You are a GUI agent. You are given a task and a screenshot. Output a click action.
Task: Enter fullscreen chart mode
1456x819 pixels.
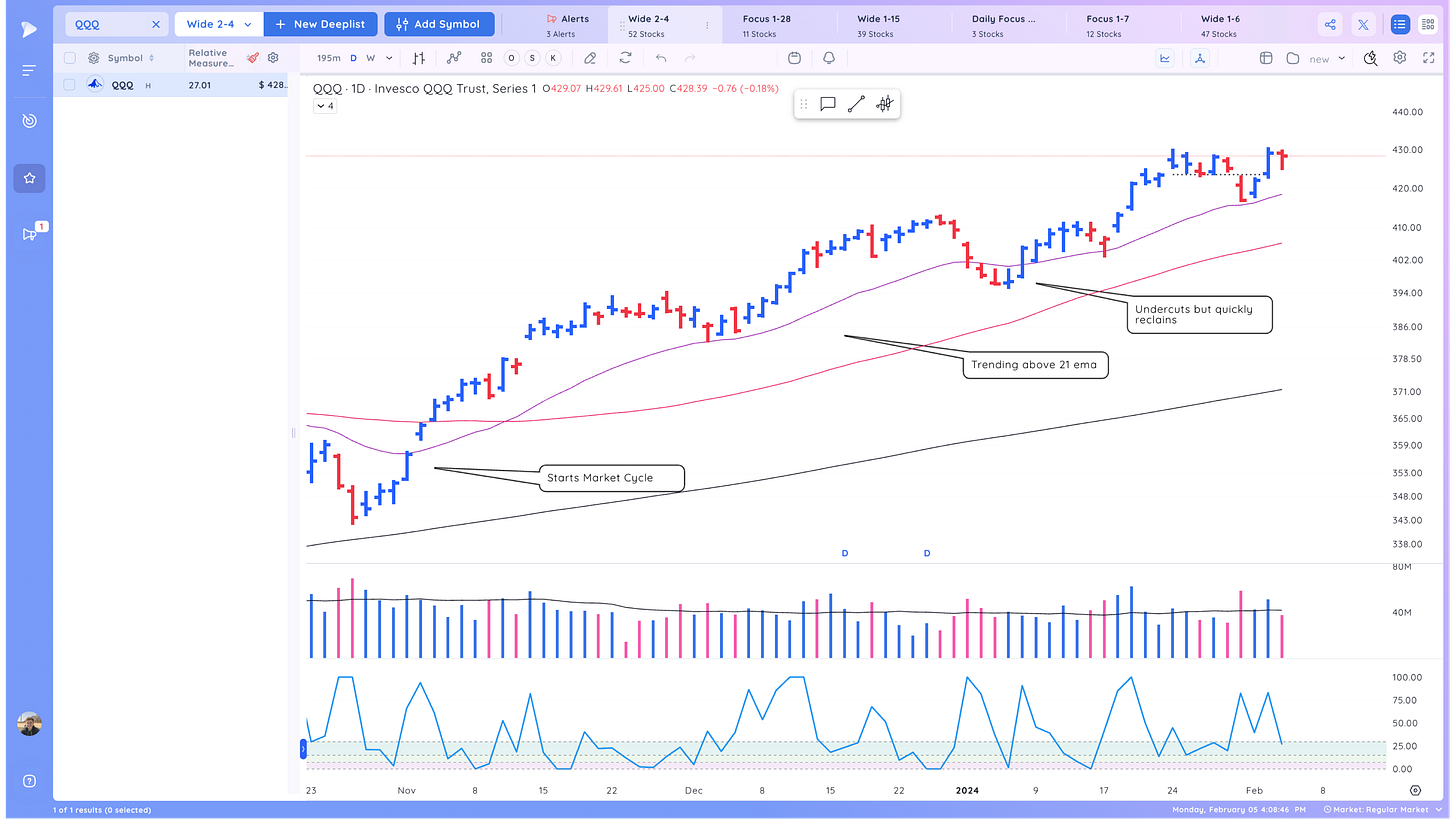[x=1428, y=58]
